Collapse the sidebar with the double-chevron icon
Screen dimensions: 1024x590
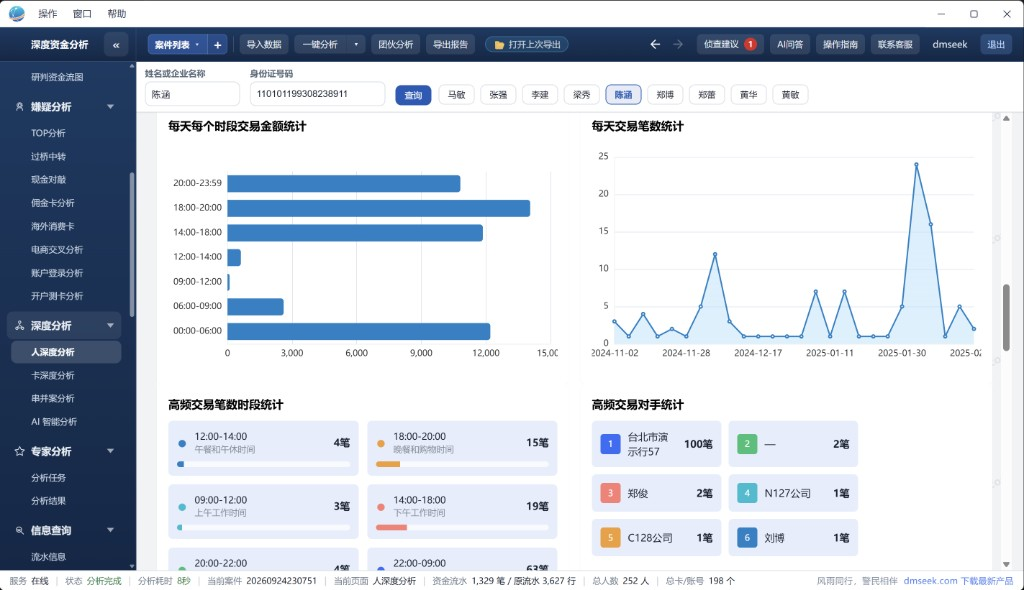pos(116,44)
